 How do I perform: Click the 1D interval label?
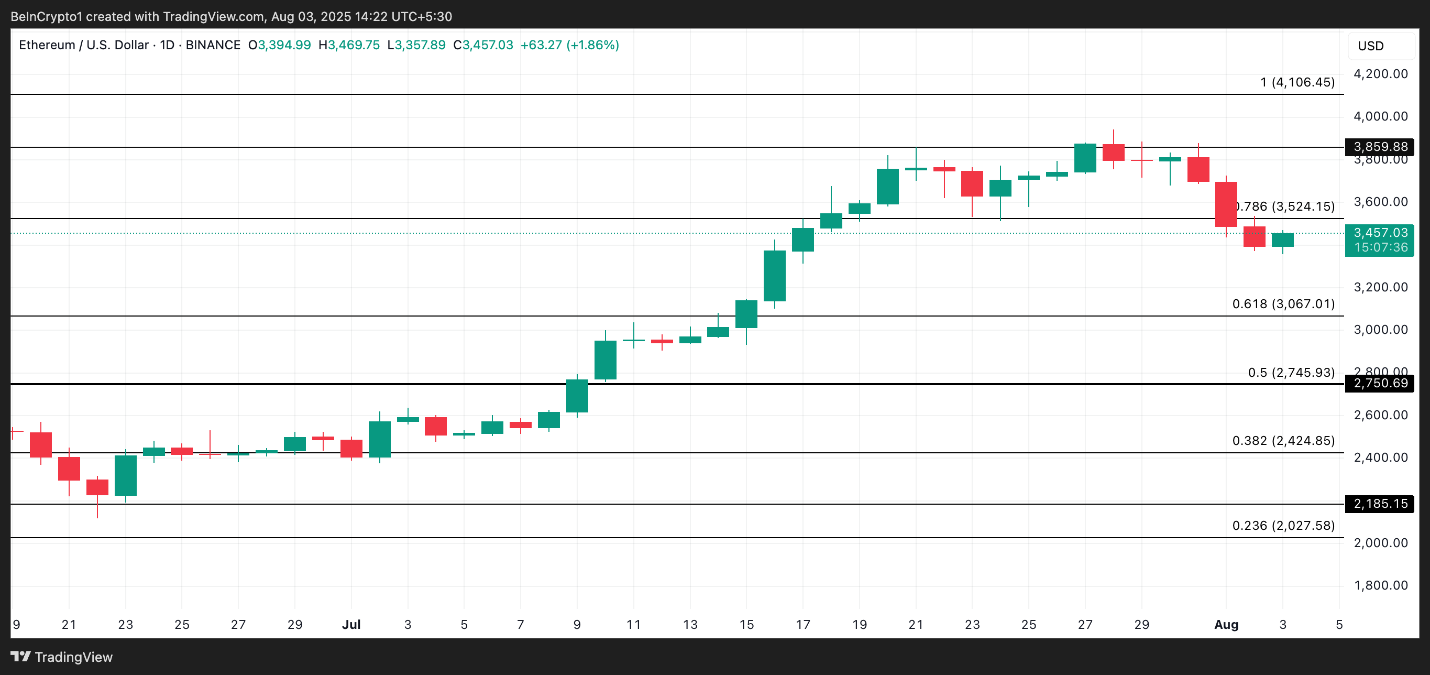167,45
